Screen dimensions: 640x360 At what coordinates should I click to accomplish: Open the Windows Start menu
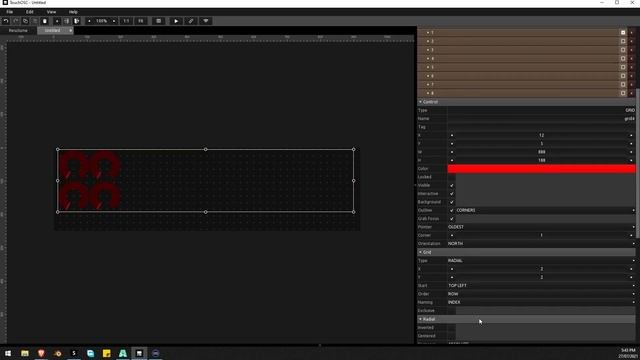click(x=8, y=353)
